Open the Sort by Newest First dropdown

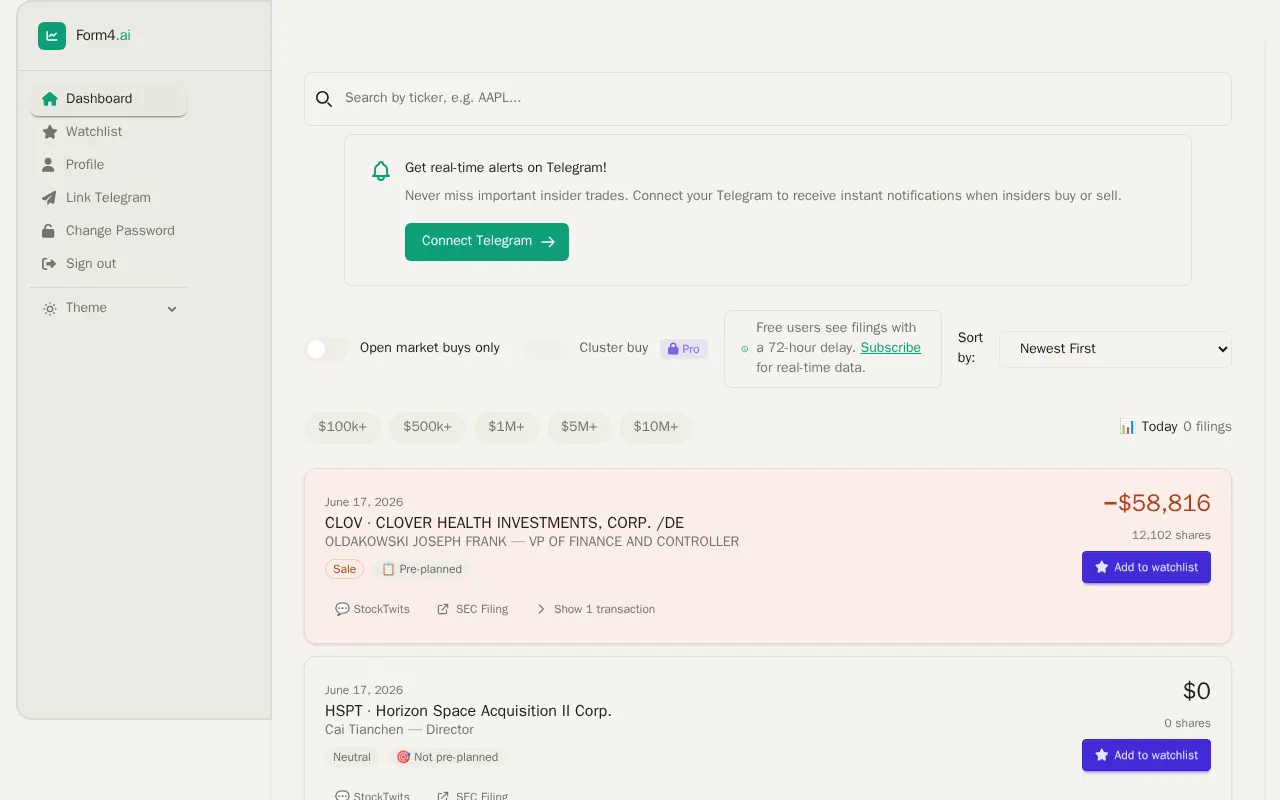1115,349
